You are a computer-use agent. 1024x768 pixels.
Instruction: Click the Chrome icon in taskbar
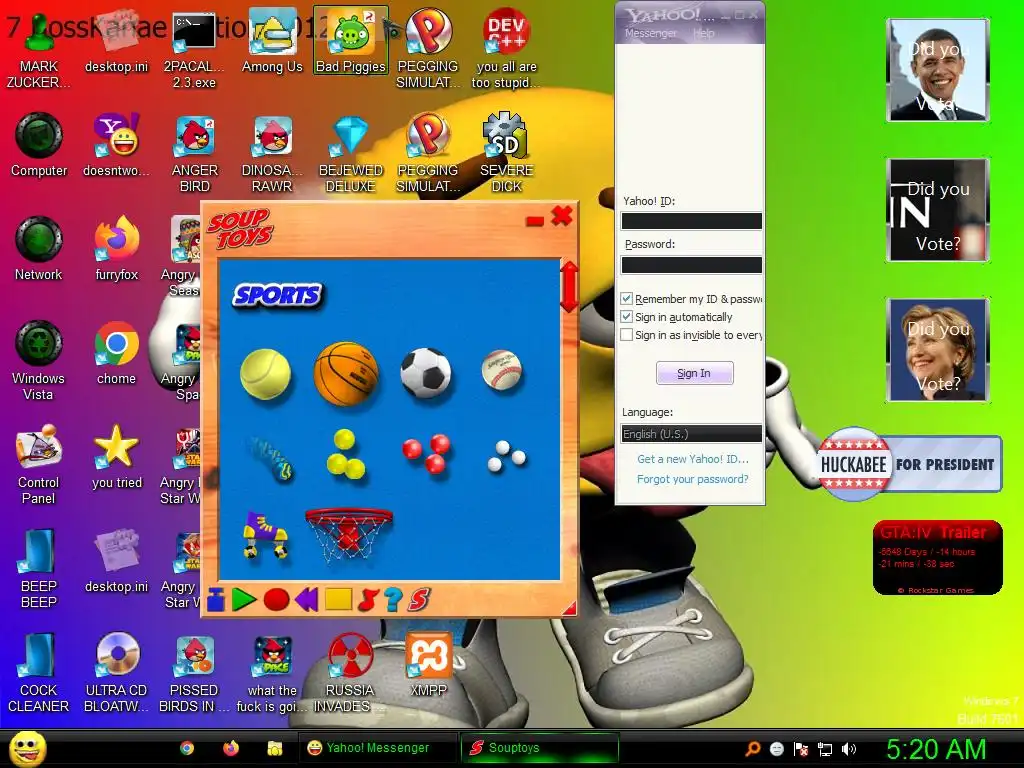click(x=187, y=748)
